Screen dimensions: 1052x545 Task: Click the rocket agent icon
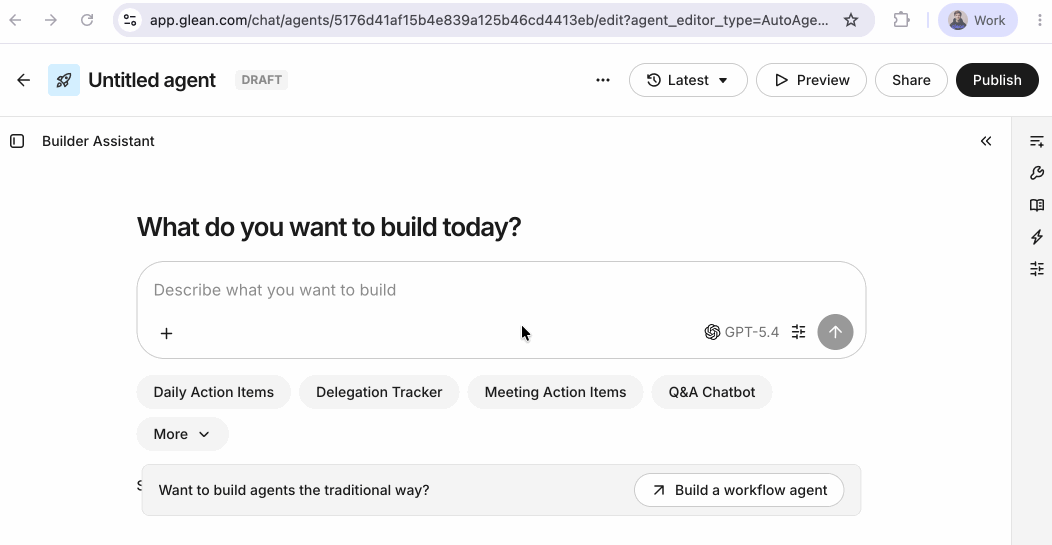64,80
